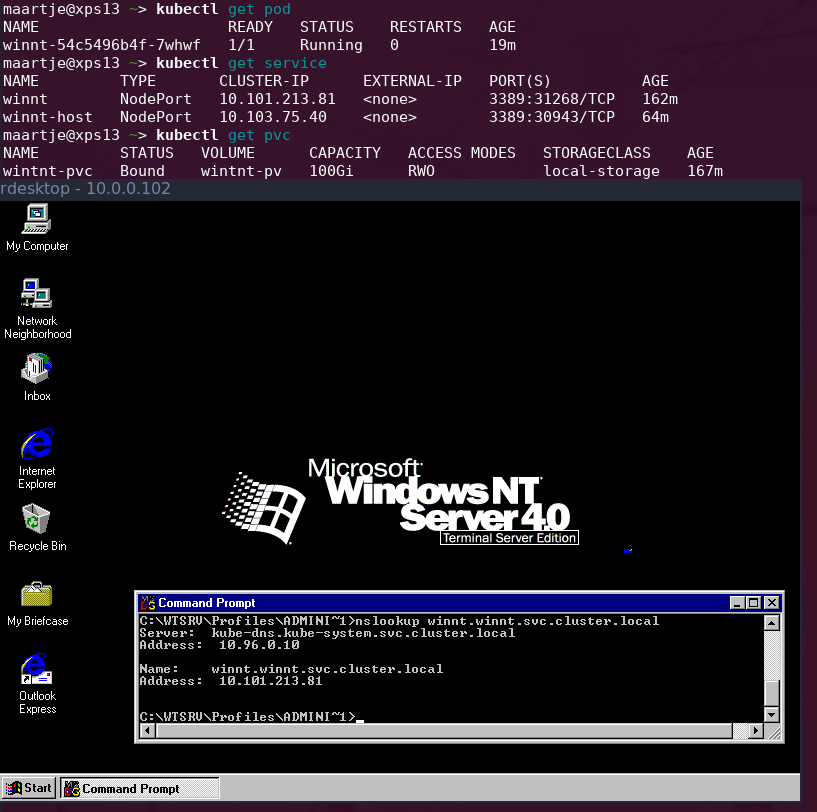This screenshot has height=812, width=817.
Task: Click the nslookup command line text
Action: [399, 621]
